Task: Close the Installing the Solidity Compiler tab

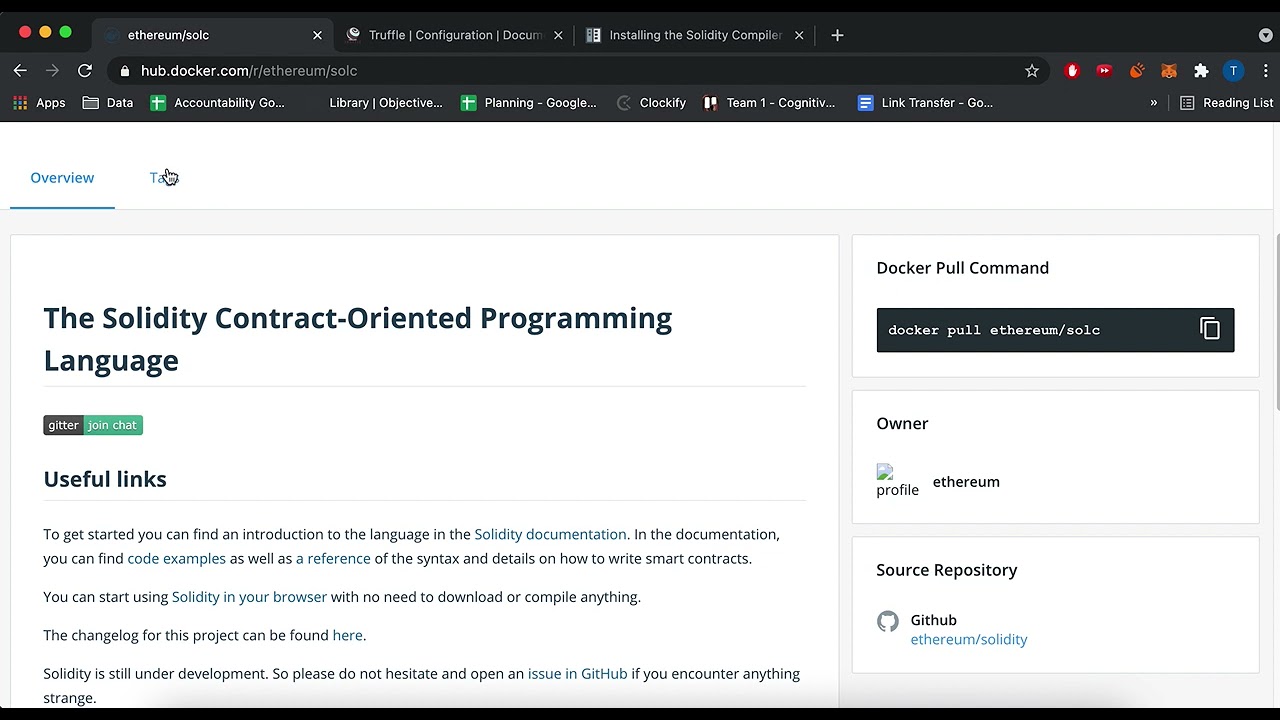Action: (799, 35)
